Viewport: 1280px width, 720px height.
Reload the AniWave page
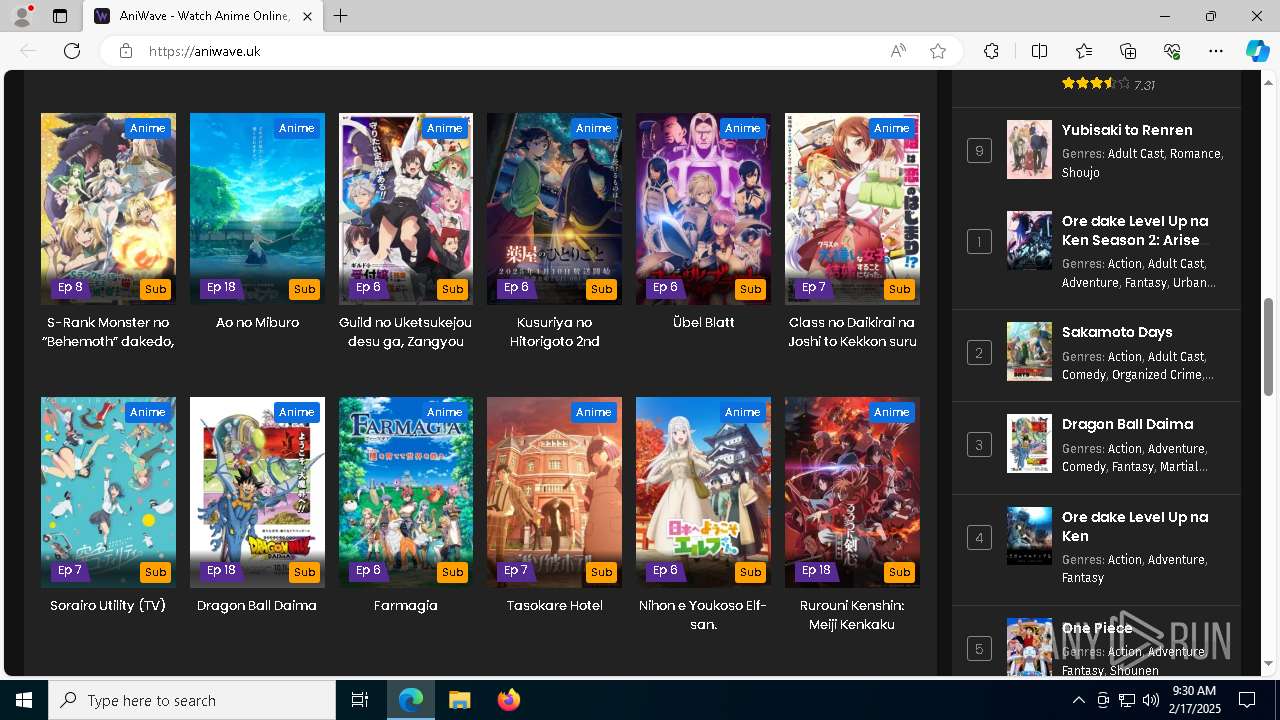coord(72,51)
